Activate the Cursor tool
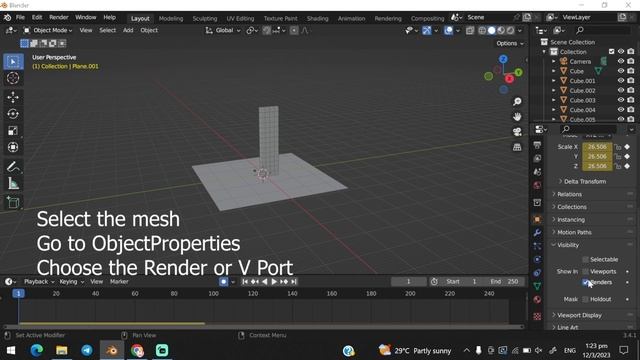 coord(13,78)
